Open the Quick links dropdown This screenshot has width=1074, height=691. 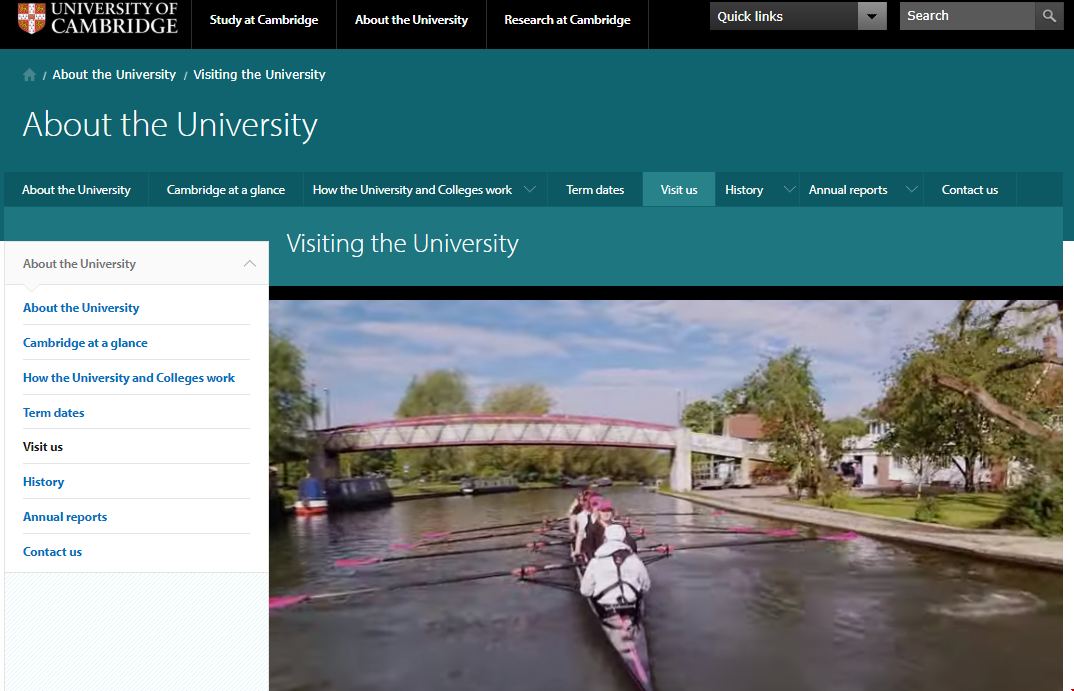(872, 16)
